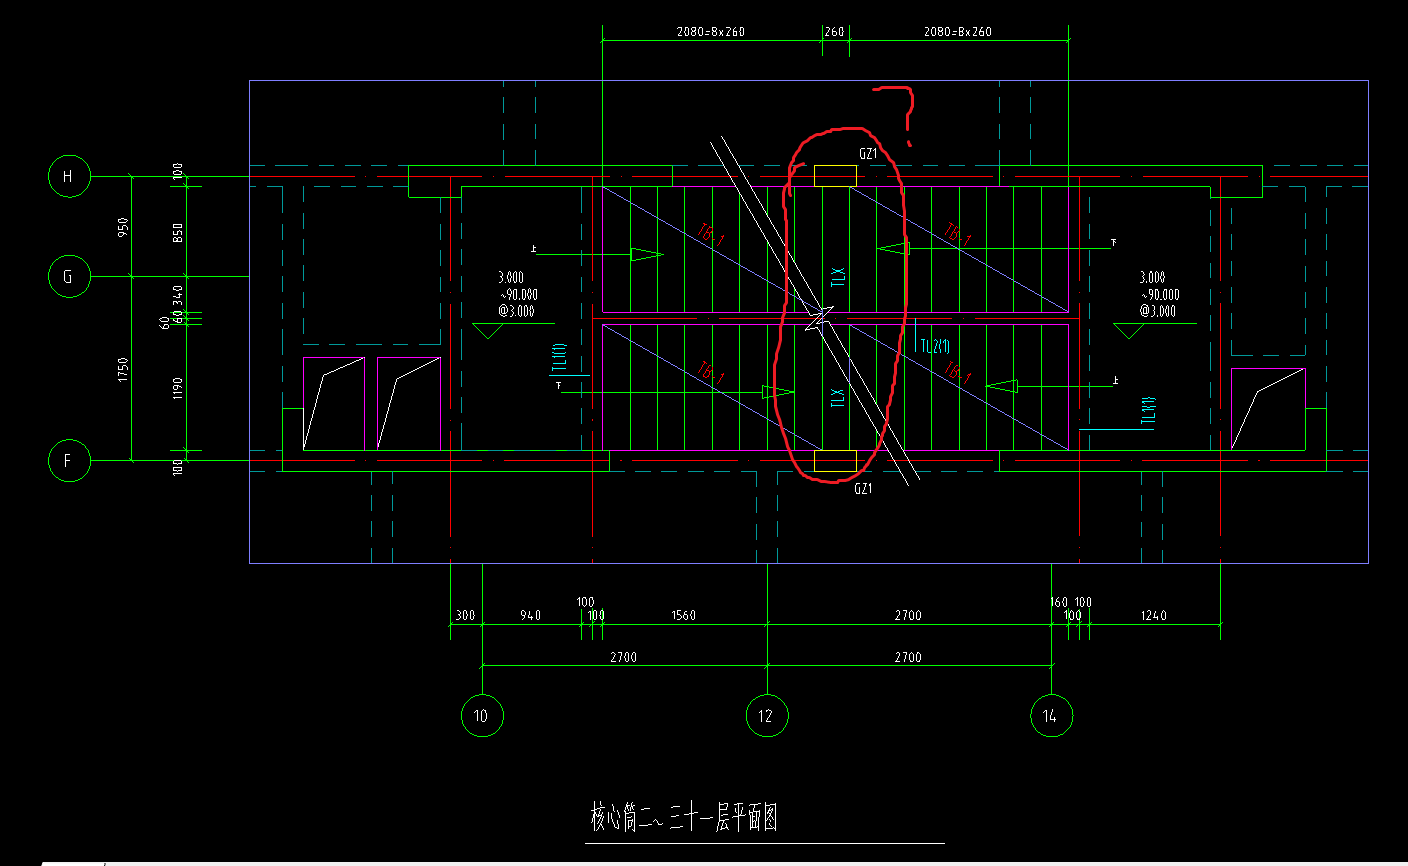Click the 2080=8x260 dimension left of 260
1408x866 pixels.
711,32
